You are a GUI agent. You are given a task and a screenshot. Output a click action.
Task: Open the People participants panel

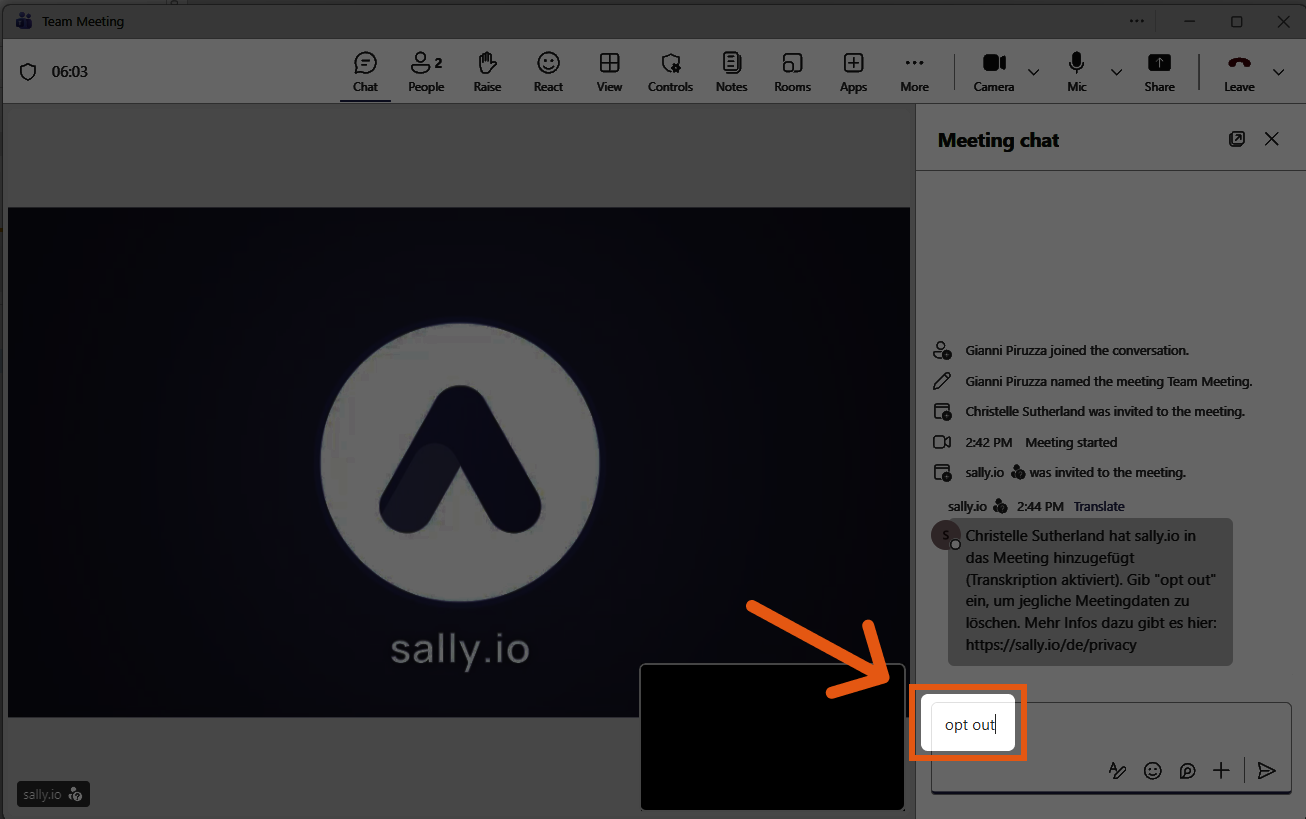click(x=426, y=72)
